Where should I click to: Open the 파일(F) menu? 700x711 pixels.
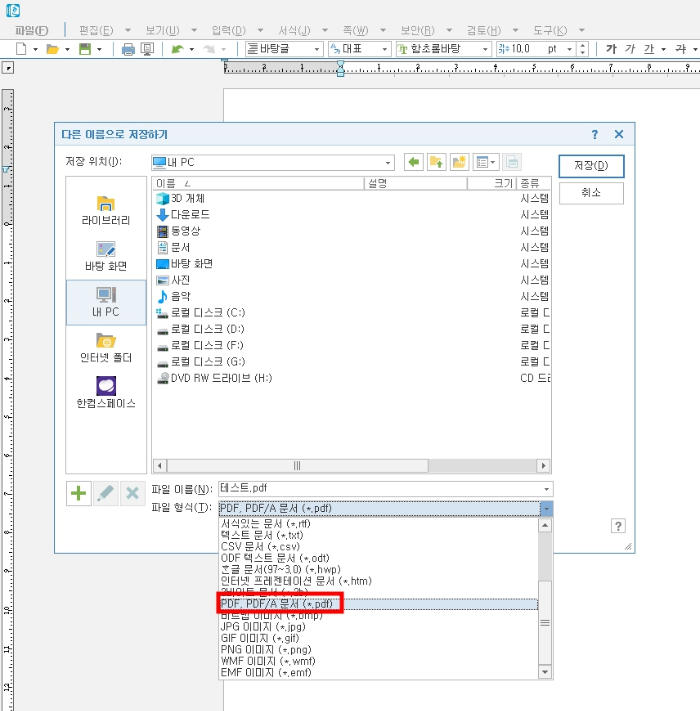click(x=31, y=30)
